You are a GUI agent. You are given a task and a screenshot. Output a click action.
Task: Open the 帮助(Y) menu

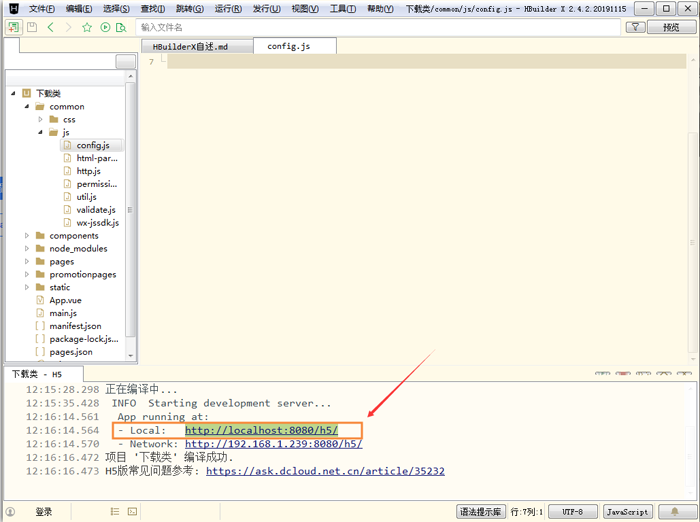click(380, 9)
